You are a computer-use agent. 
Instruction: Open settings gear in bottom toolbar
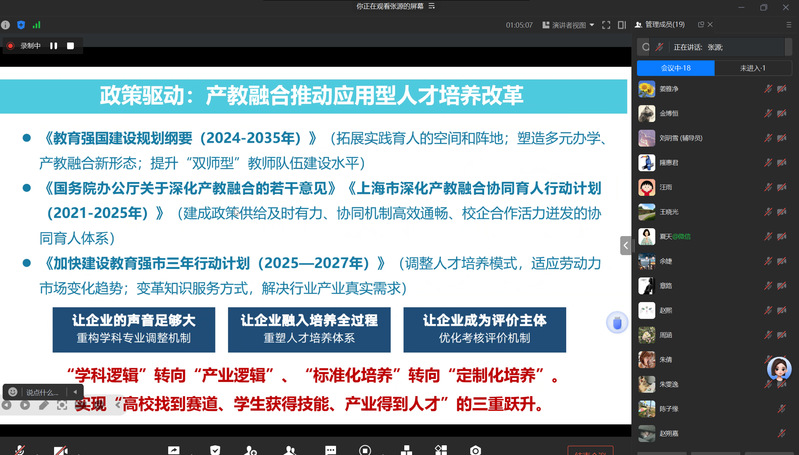click(x=475, y=450)
